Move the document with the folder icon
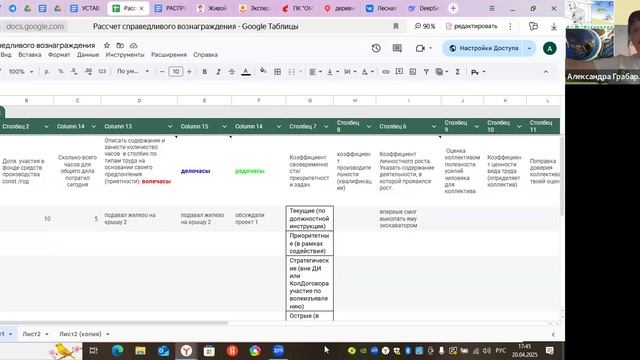Viewport: 640px width, 360px height. [120, 45]
